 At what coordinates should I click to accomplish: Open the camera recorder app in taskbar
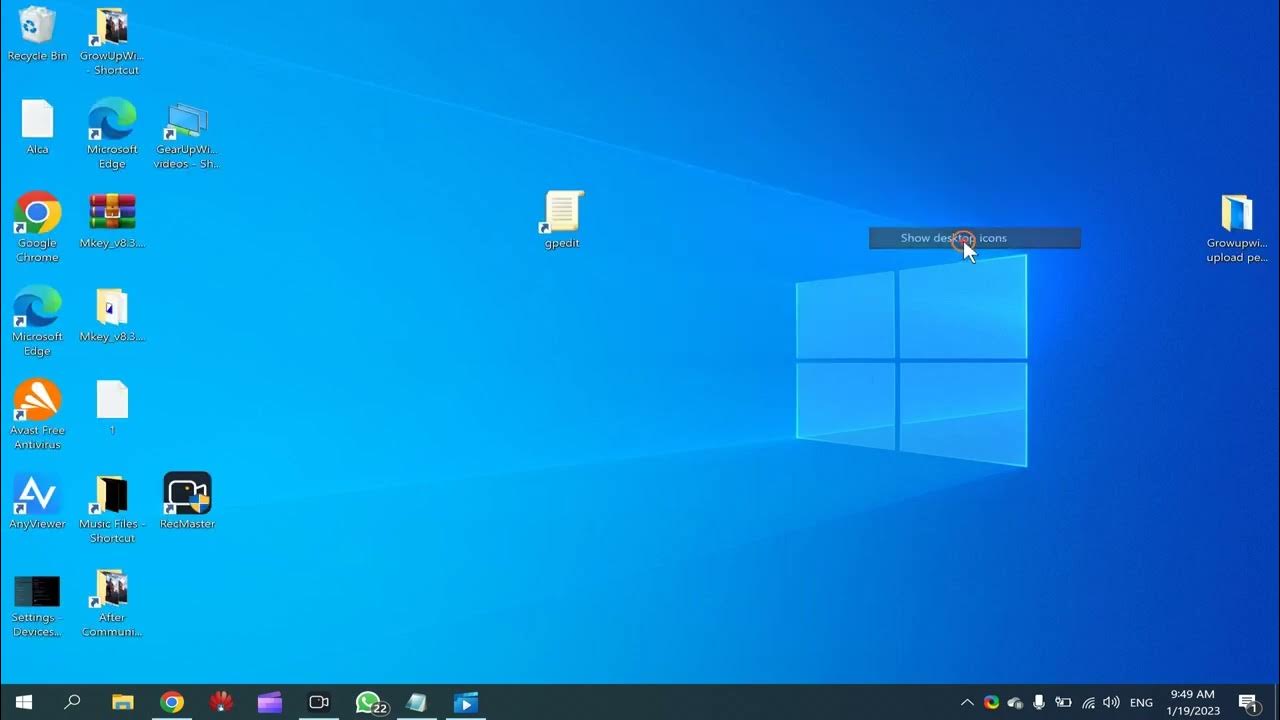(x=319, y=702)
